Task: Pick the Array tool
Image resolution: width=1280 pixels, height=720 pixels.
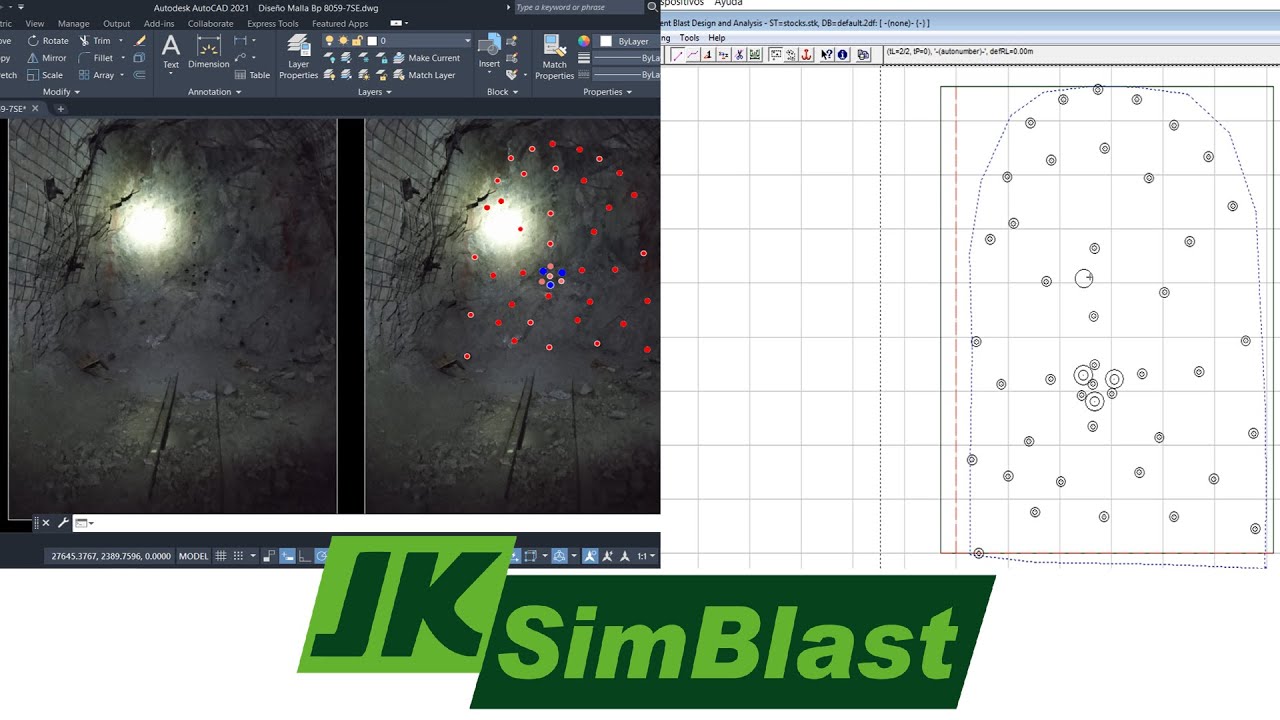Action: 96,75
